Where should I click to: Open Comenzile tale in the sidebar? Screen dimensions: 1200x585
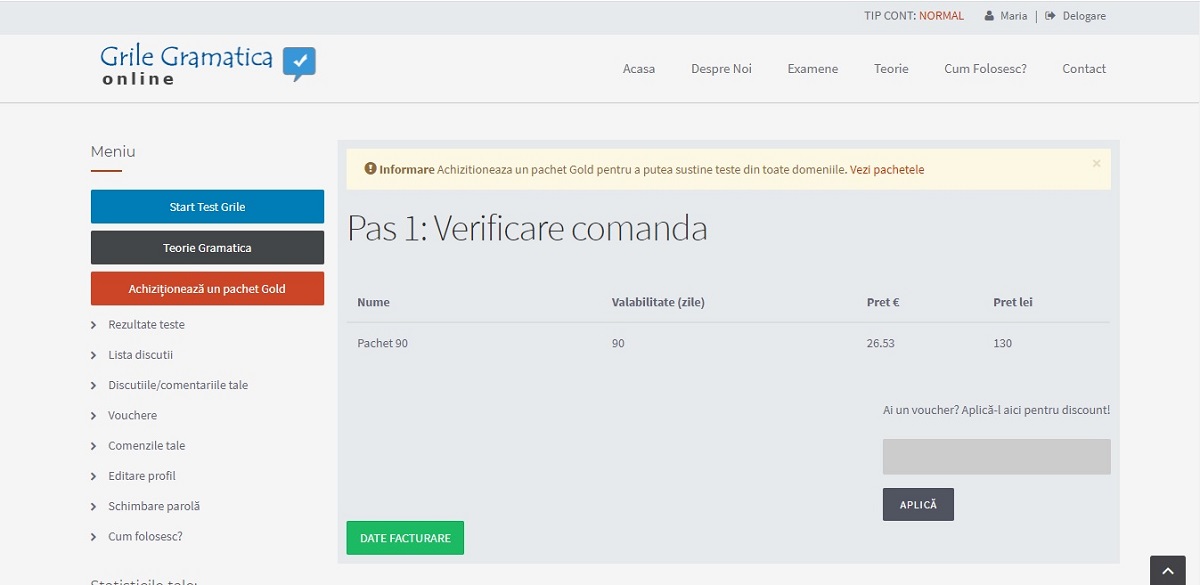click(146, 446)
